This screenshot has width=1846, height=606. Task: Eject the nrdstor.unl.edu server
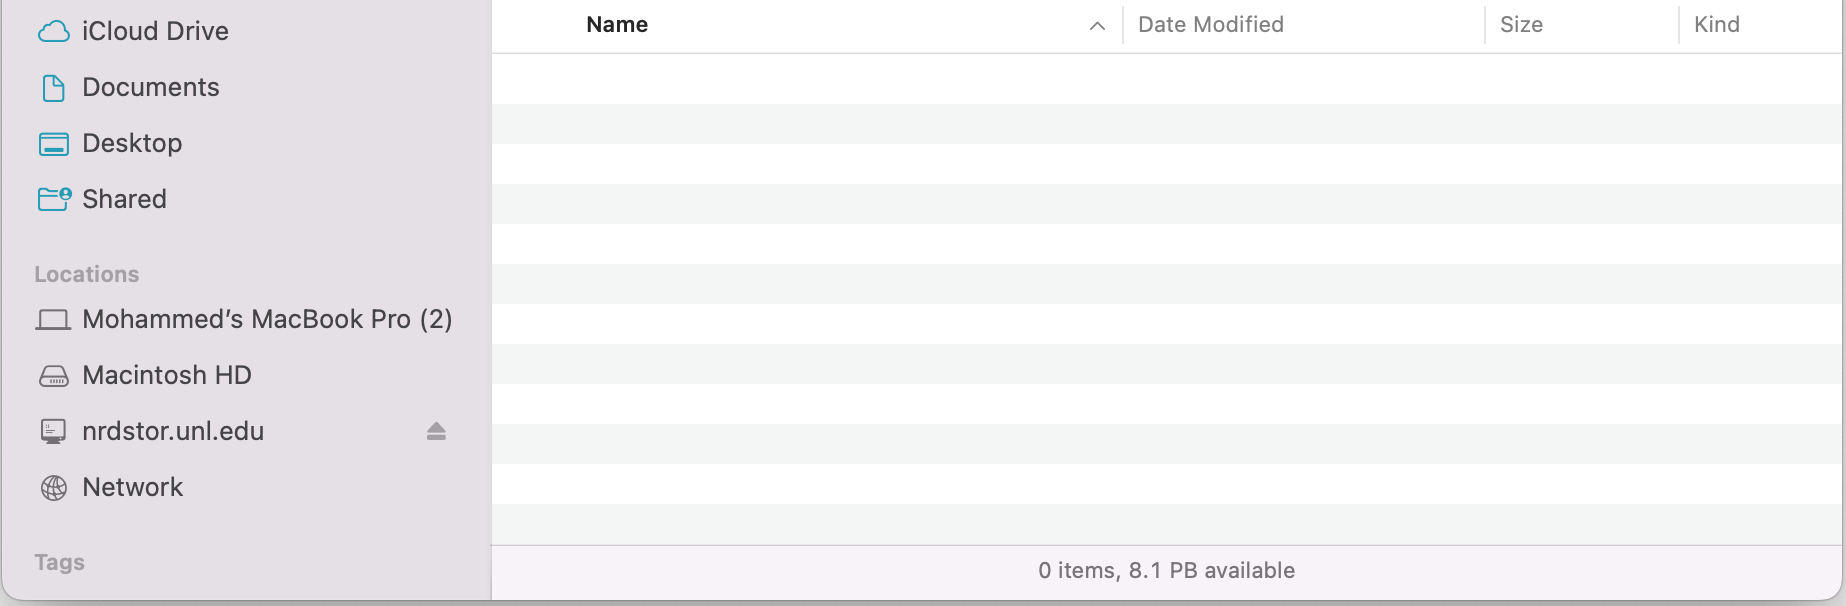click(x=436, y=432)
